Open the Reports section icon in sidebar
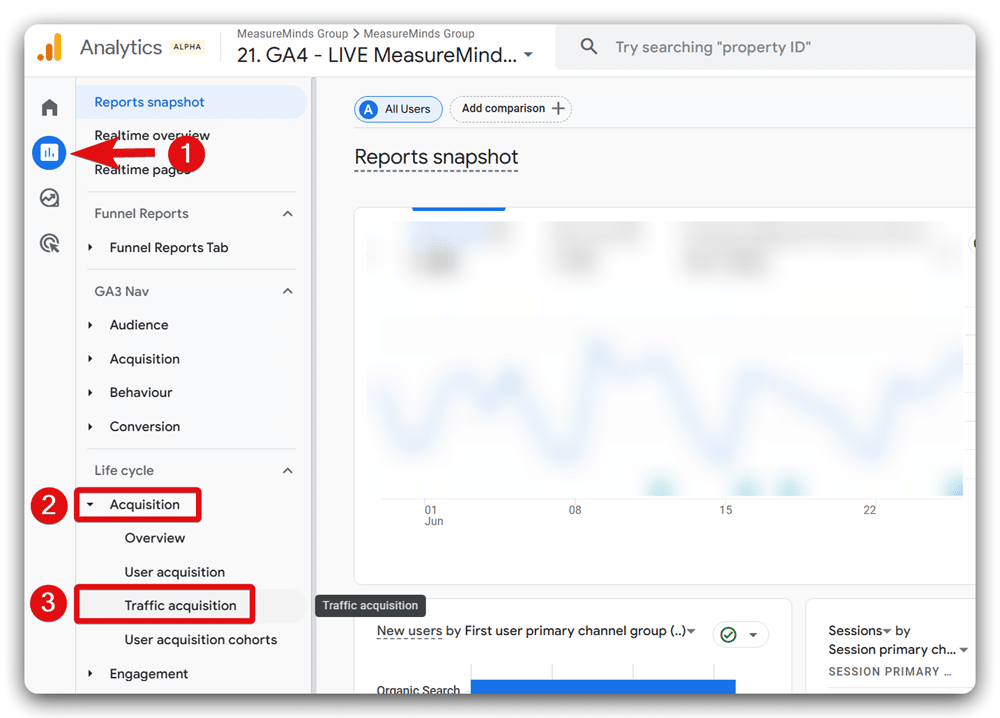Viewport: 1000px width, 718px height. (48, 153)
